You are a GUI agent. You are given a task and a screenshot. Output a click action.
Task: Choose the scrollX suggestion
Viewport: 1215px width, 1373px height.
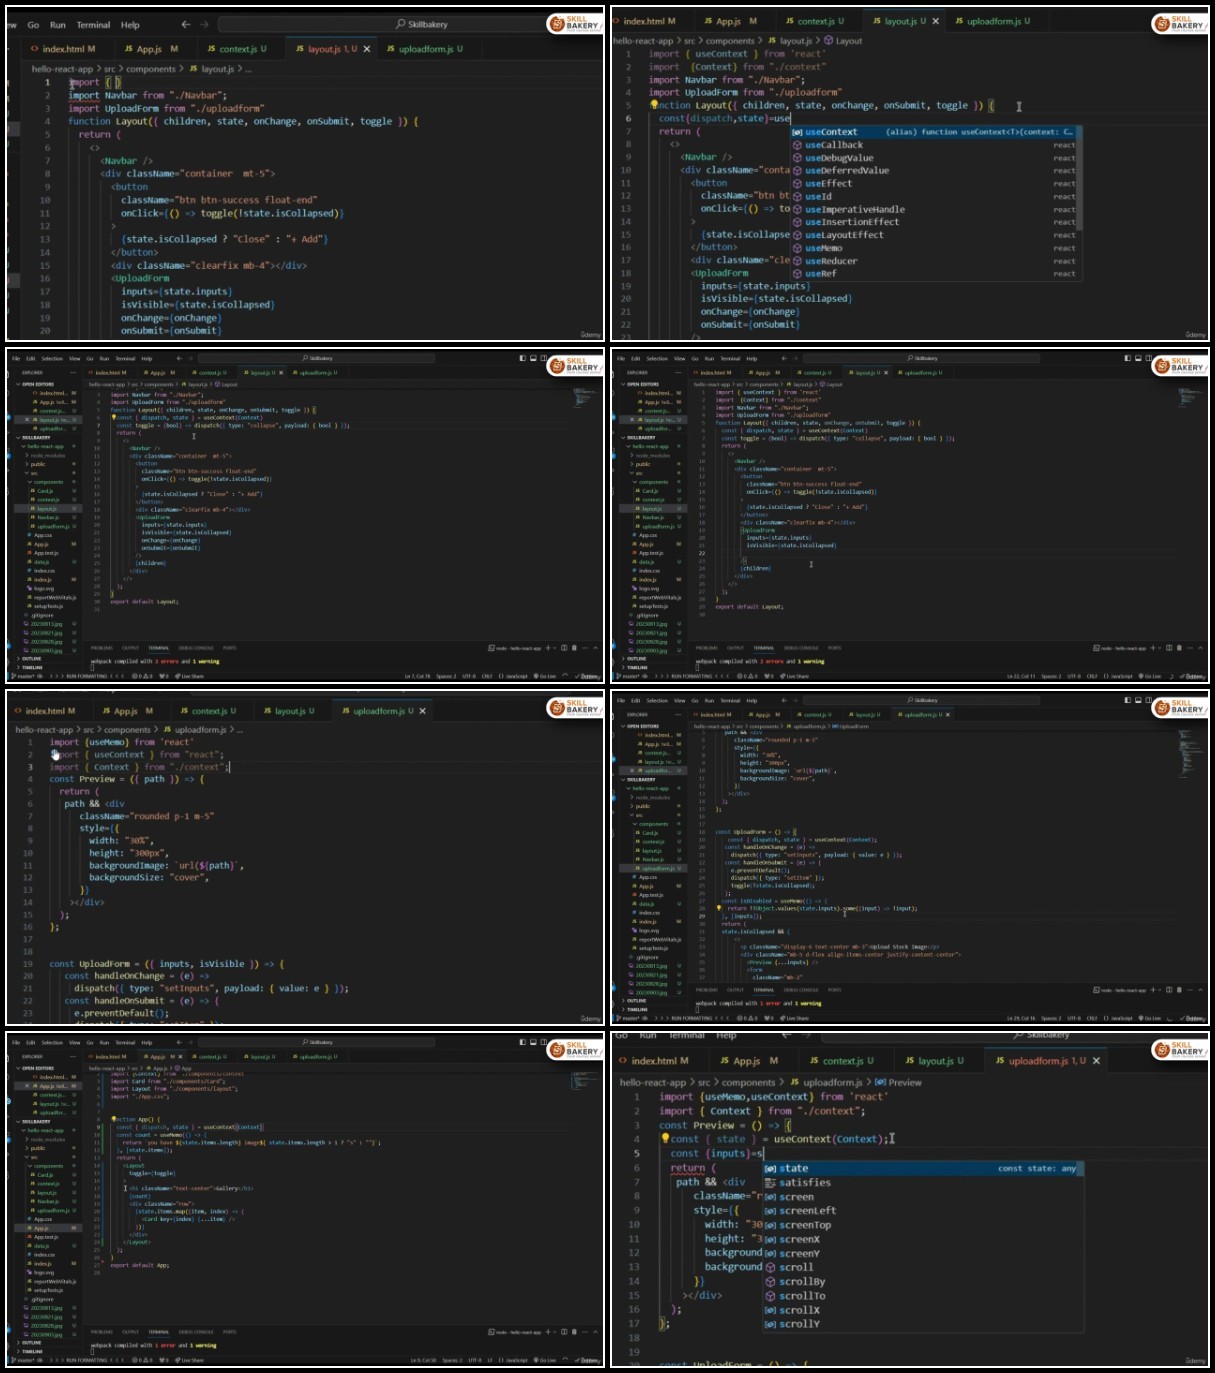point(922,1310)
